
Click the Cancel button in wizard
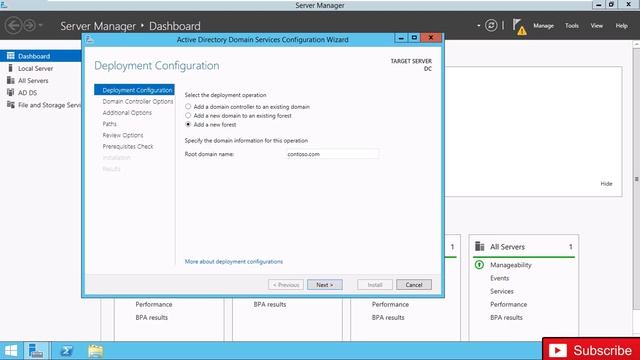click(413, 284)
